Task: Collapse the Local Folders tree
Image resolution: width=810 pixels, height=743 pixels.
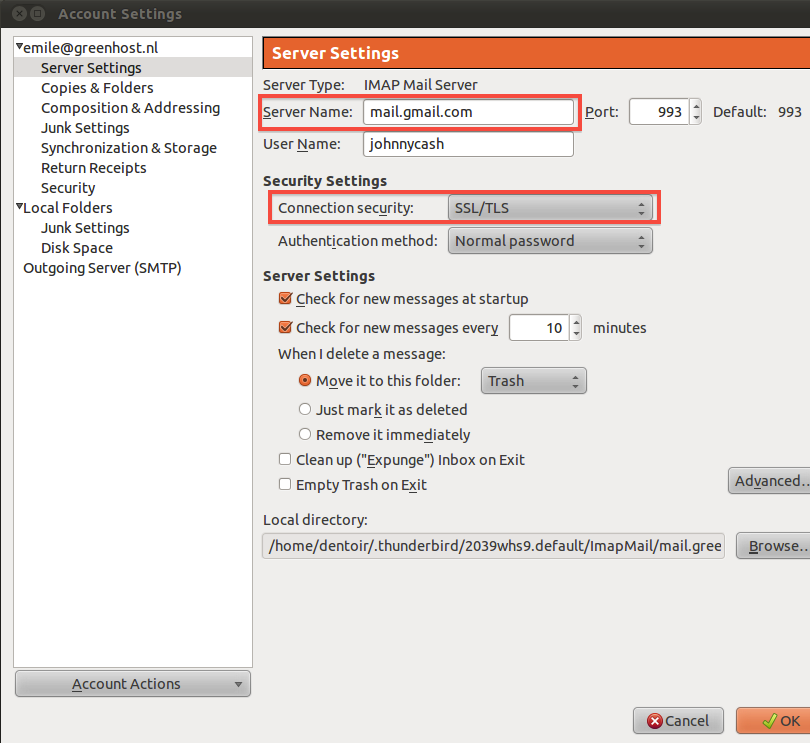Action: [19, 208]
